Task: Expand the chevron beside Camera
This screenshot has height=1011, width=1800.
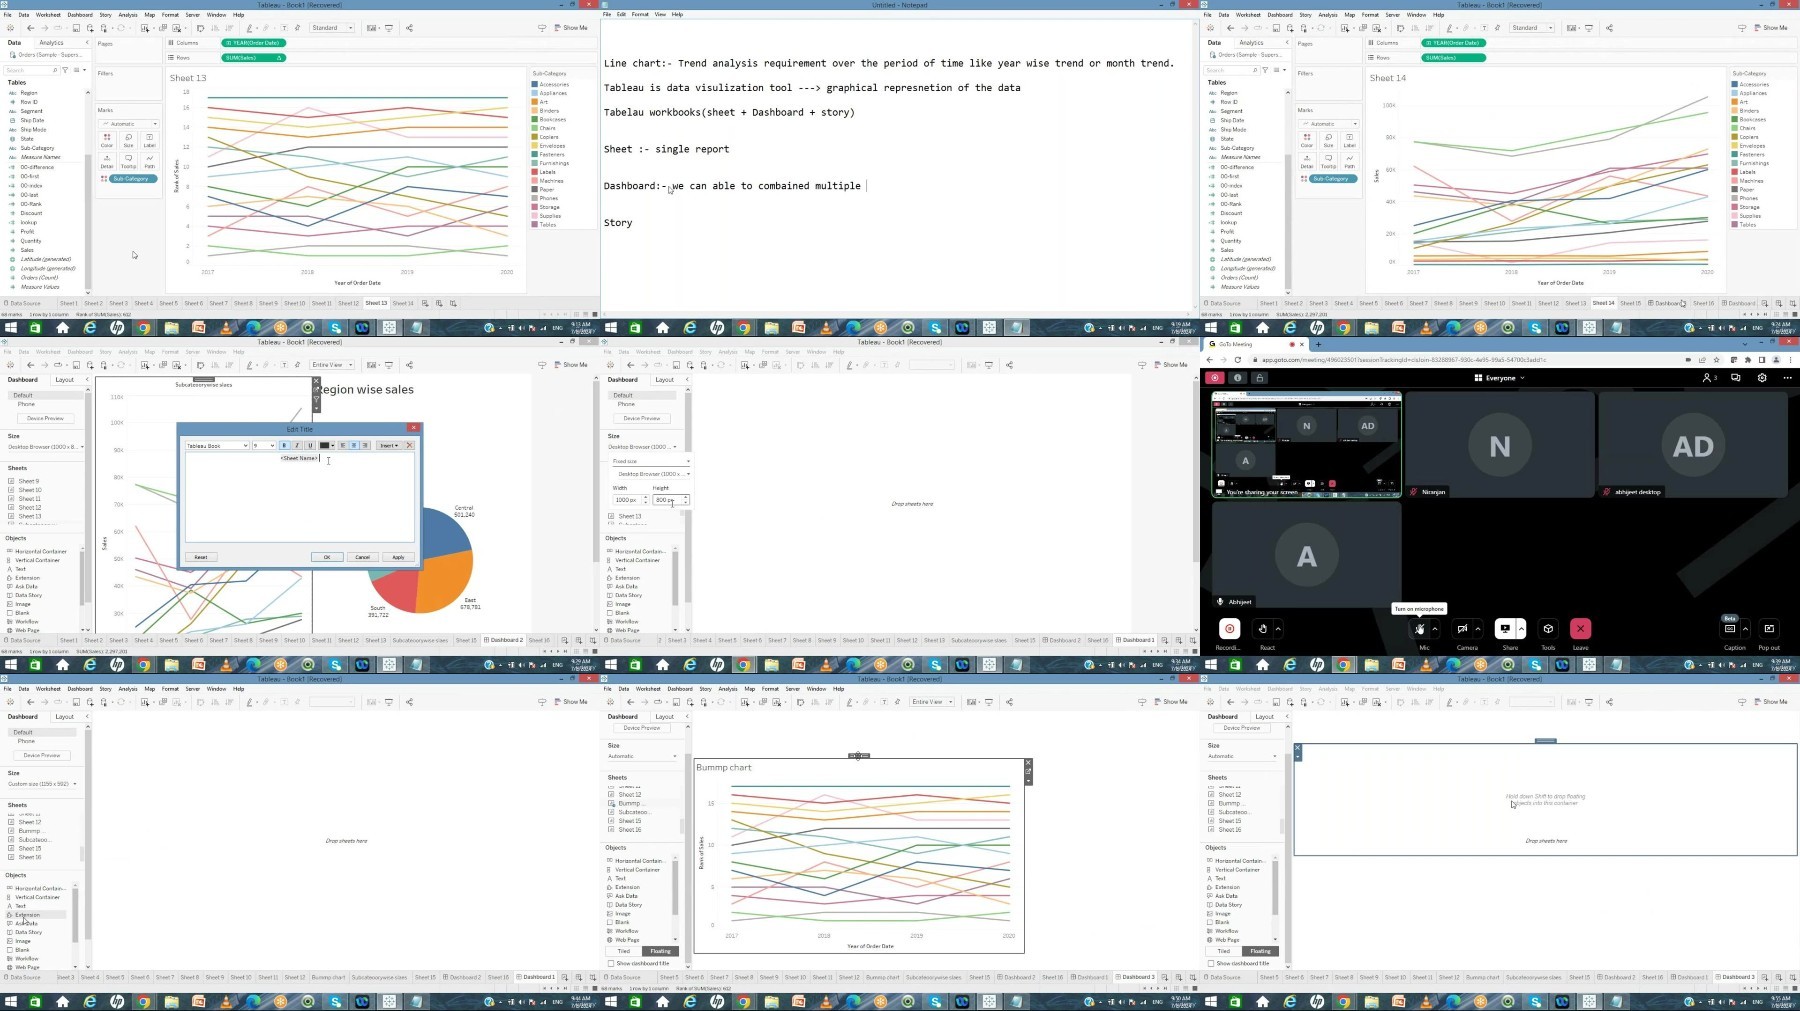Action: (x=1478, y=629)
